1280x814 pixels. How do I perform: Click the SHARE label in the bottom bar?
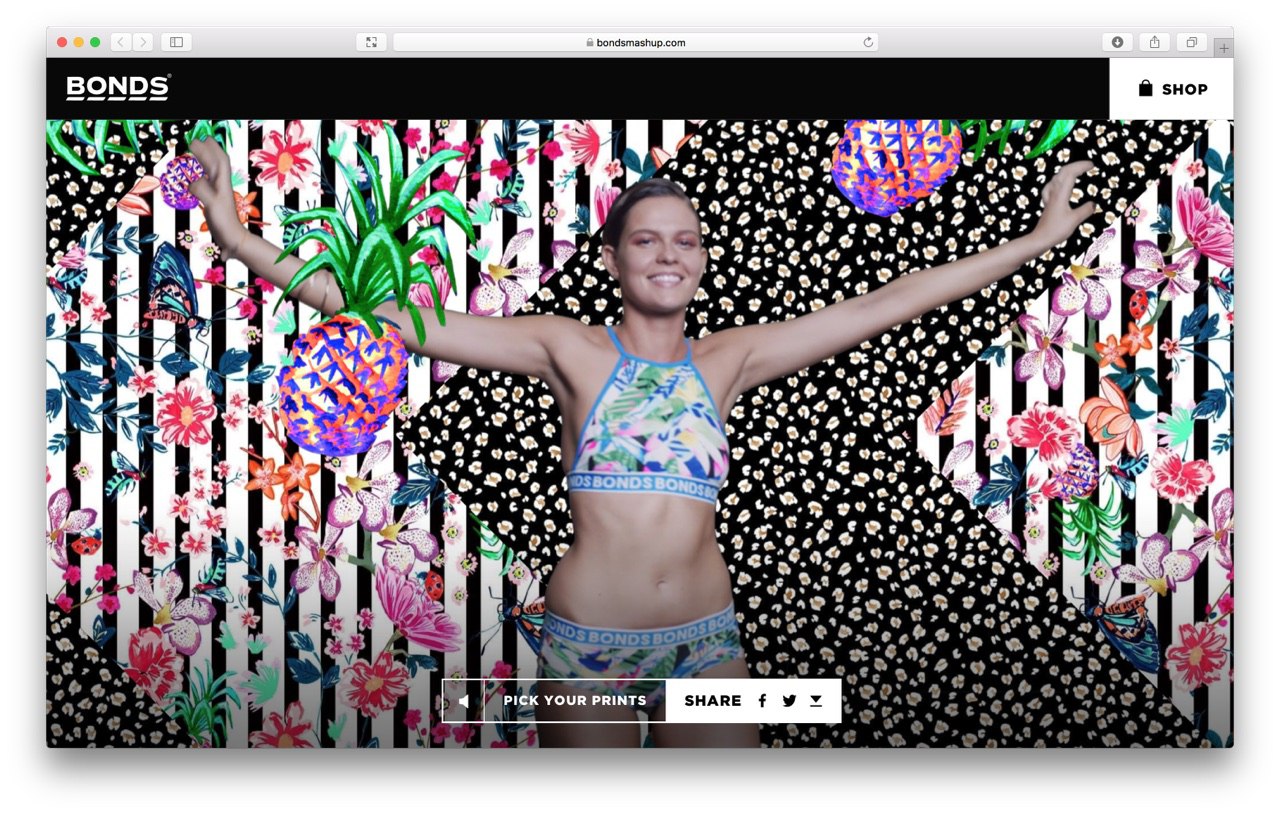tap(713, 701)
